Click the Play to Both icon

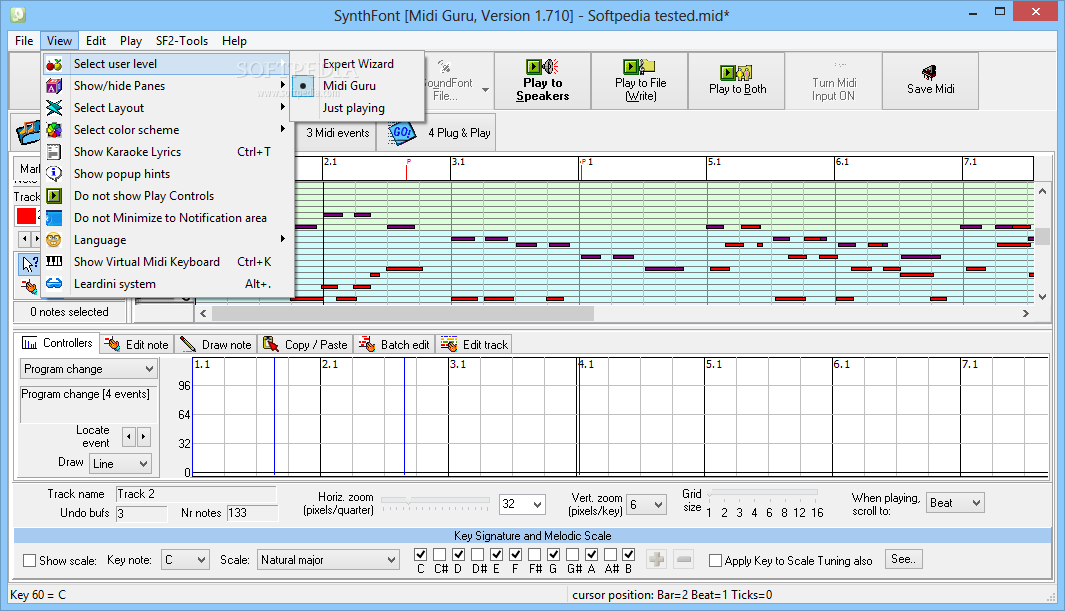[736, 72]
